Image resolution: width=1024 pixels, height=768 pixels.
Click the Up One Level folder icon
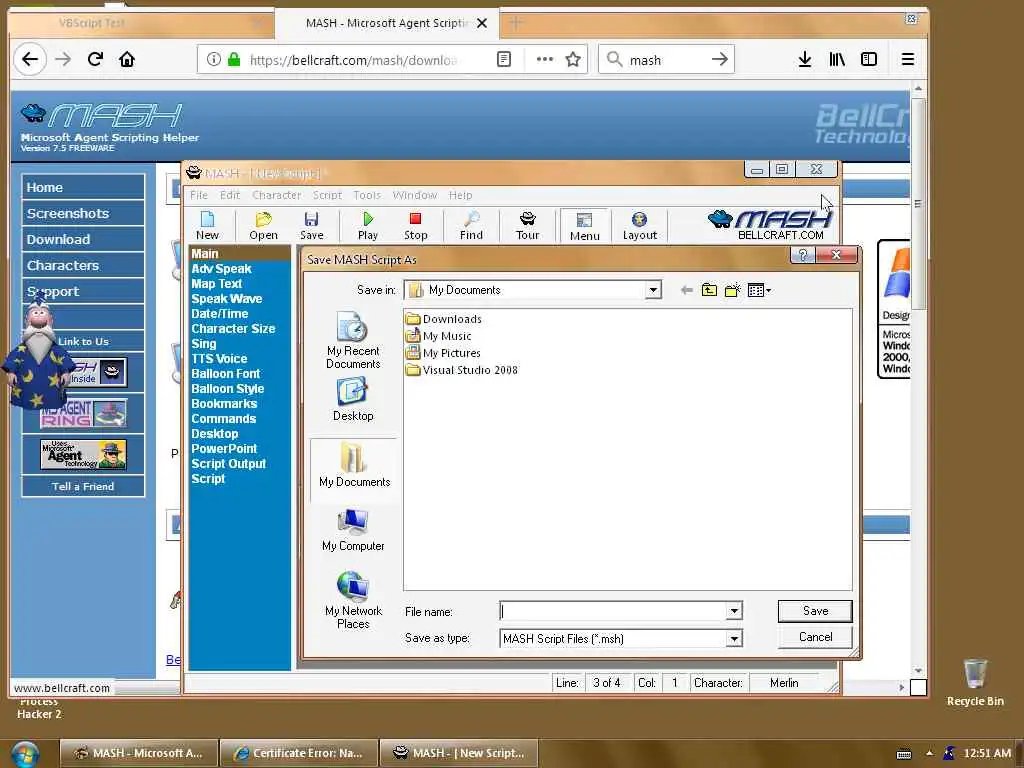tap(709, 290)
